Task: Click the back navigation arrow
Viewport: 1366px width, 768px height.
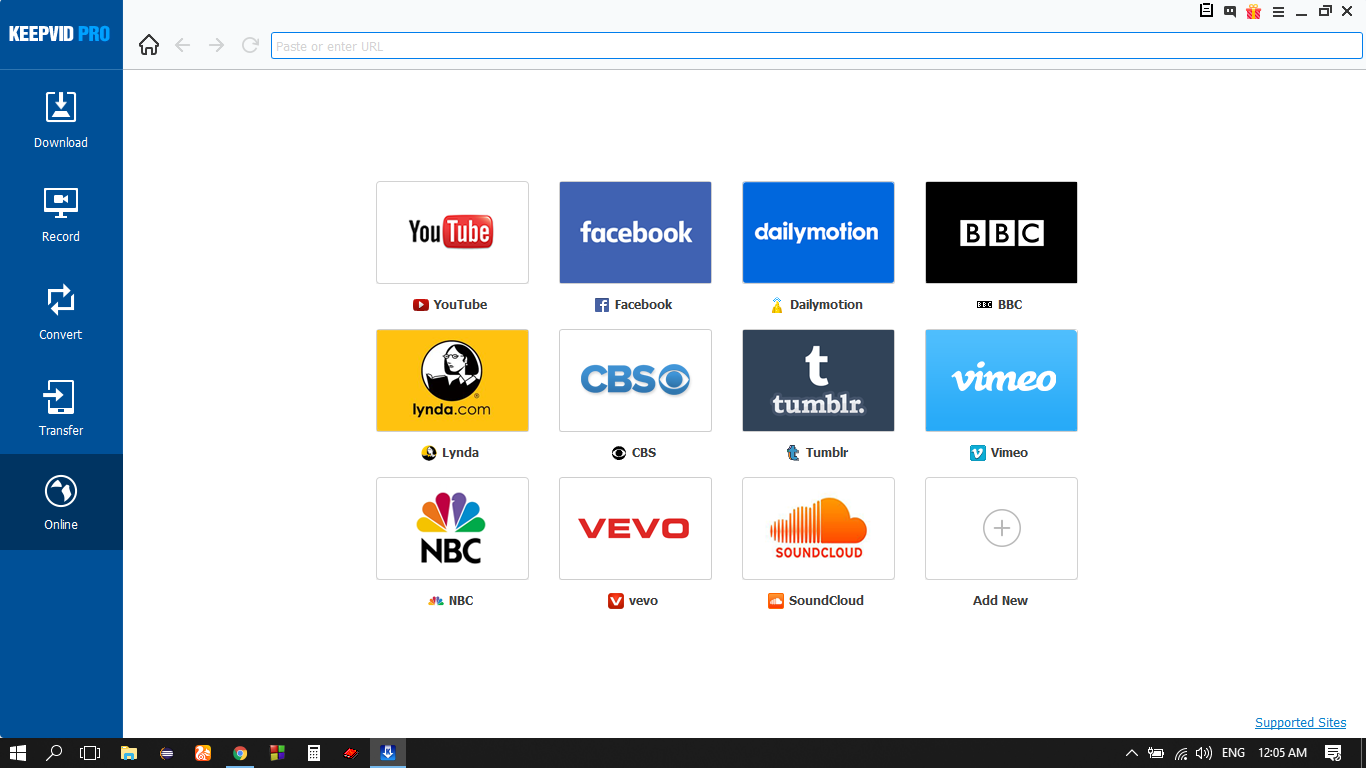Action: click(x=182, y=45)
